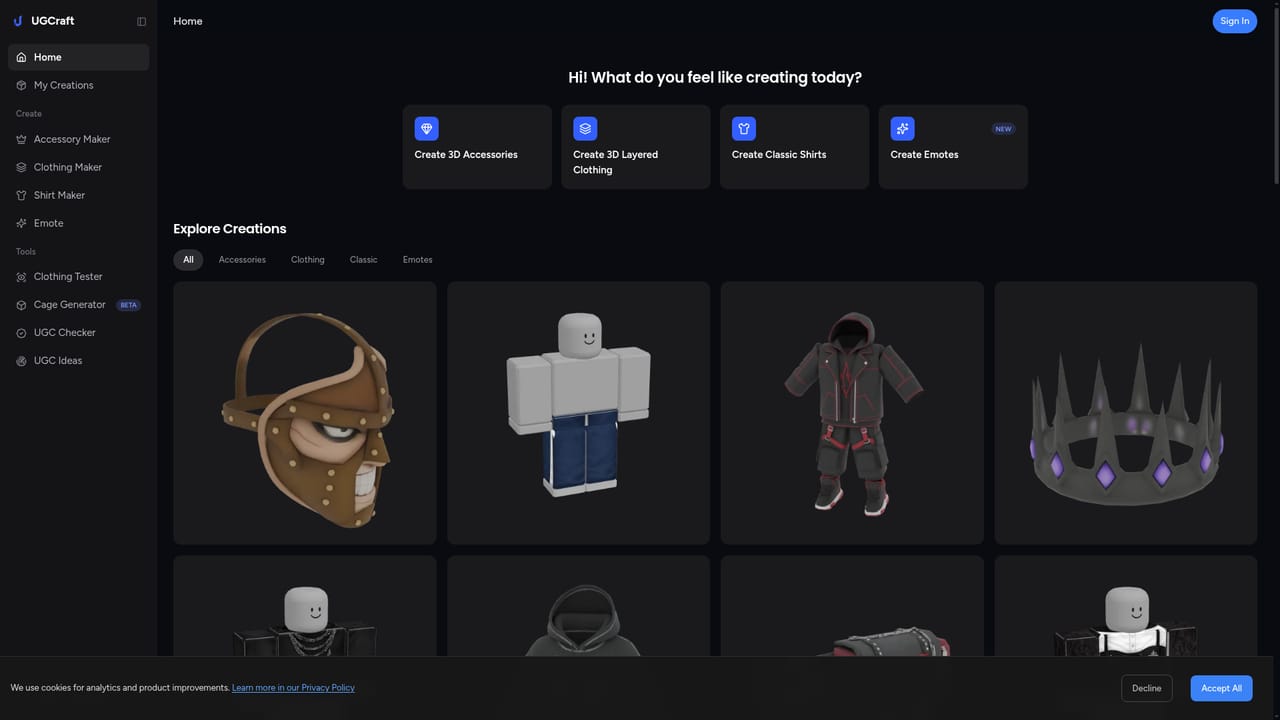1280x720 pixels.
Task: Click the NEW badge on Create Emotes
Action: (1003, 129)
